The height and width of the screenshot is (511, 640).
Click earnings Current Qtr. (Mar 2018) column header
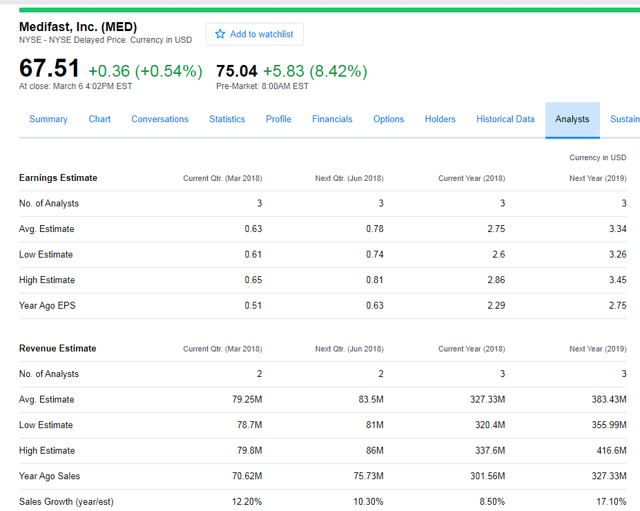222,178
